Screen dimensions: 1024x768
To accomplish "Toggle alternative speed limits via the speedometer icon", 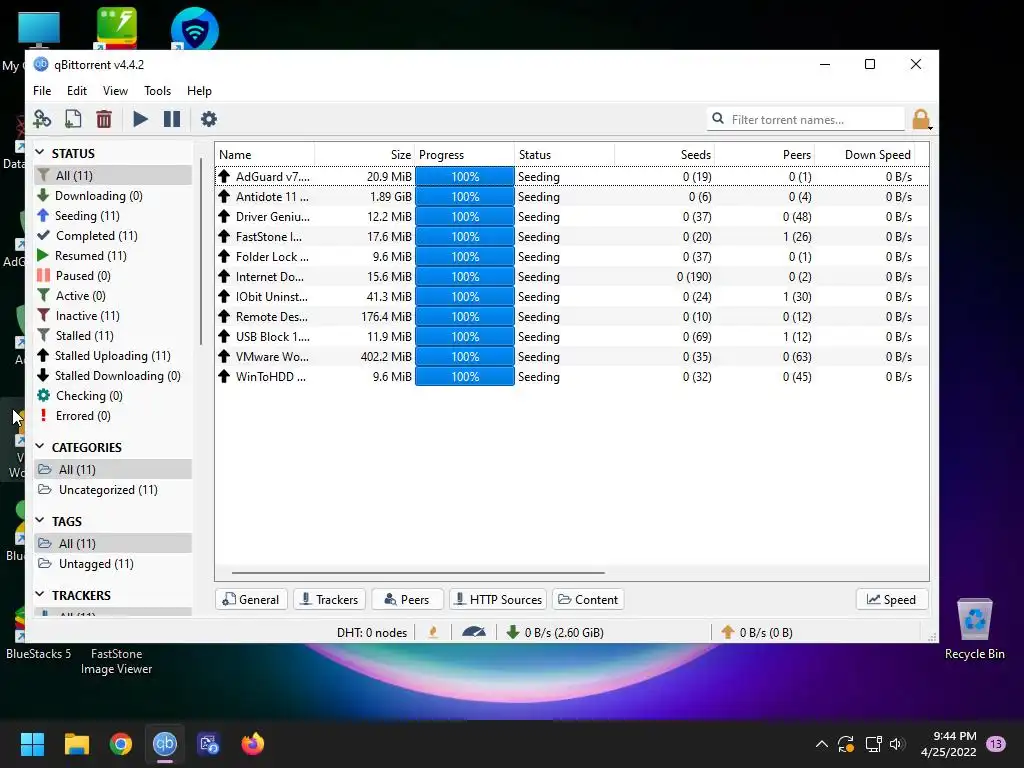I will pos(473,632).
